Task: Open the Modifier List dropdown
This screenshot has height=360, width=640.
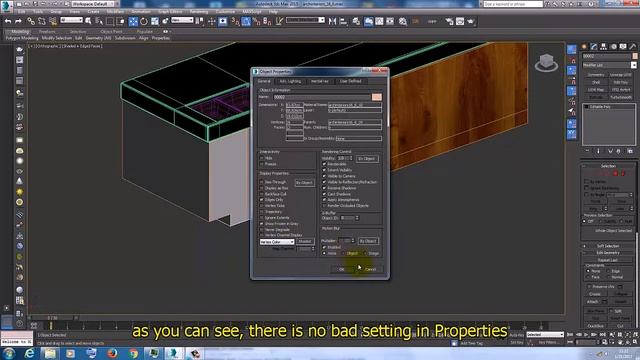Action: click(609, 65)
